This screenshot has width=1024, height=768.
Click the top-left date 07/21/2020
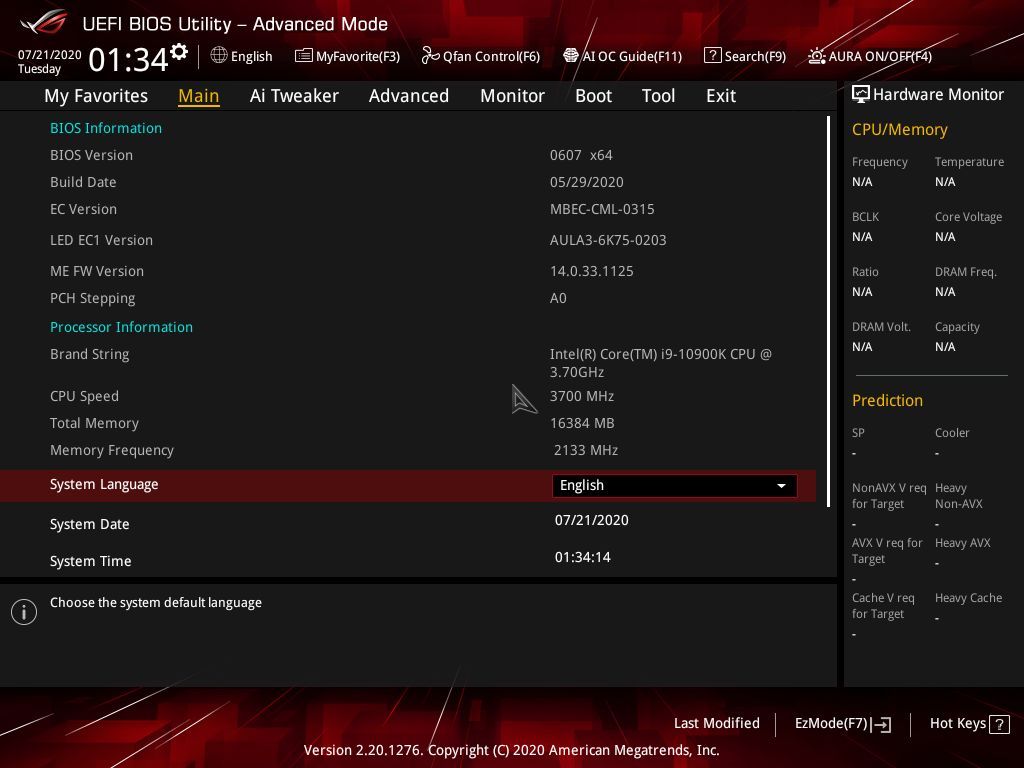(x=50, y=55)
